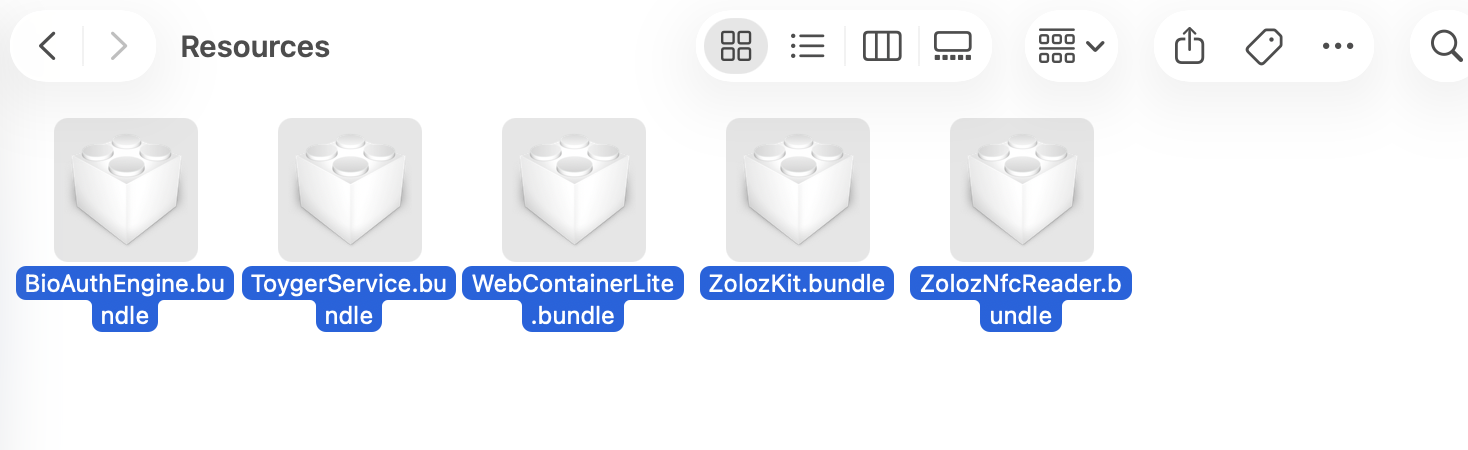Image resolution: width=1468 pixels, height=450 pixels.
Task: Go forward to the next folder
Action: 118,46
